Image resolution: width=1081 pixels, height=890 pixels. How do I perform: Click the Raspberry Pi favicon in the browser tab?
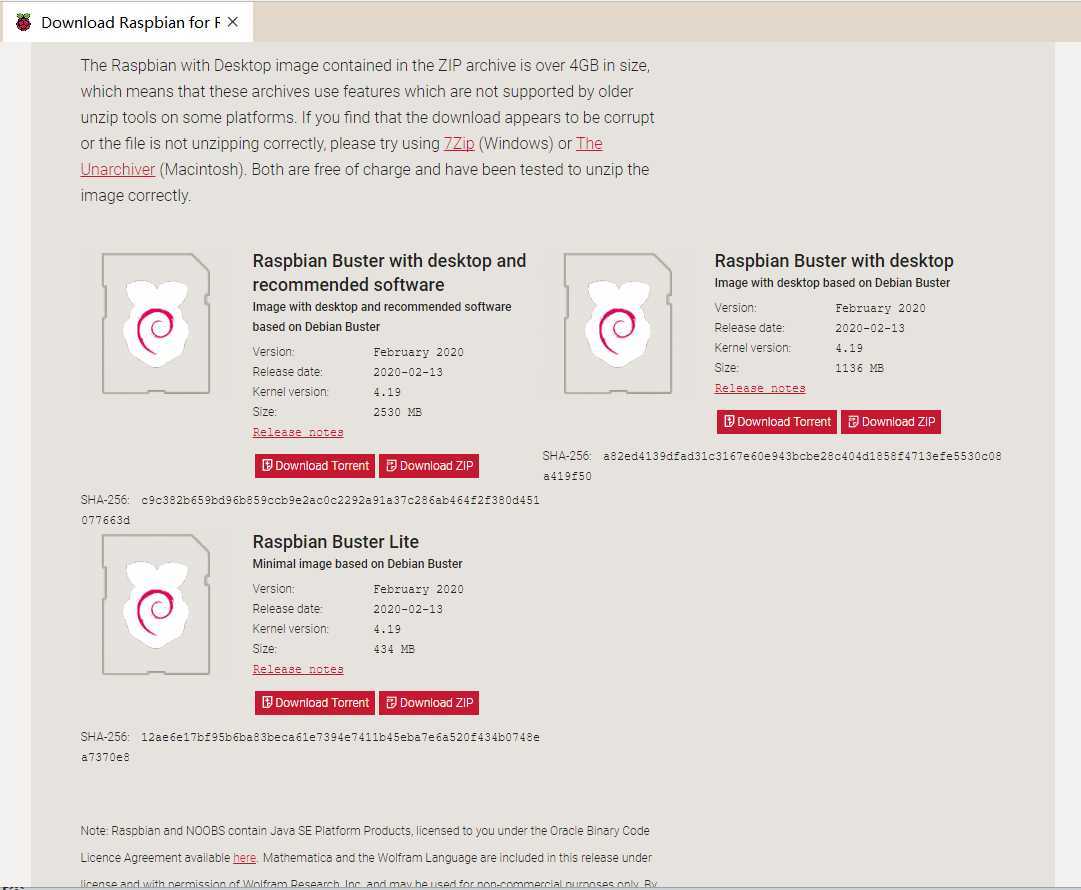pos(23,23)
